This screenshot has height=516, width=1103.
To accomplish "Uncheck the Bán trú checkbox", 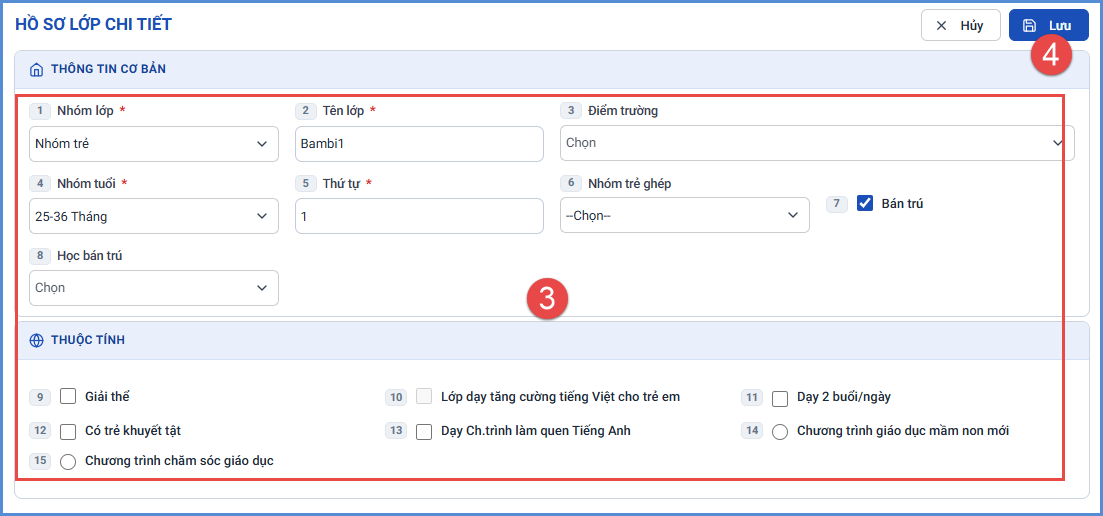I will click(865, 204).
